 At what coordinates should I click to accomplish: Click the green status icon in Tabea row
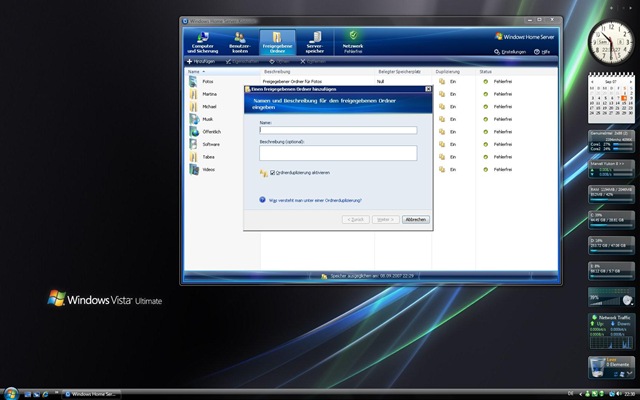486,157
